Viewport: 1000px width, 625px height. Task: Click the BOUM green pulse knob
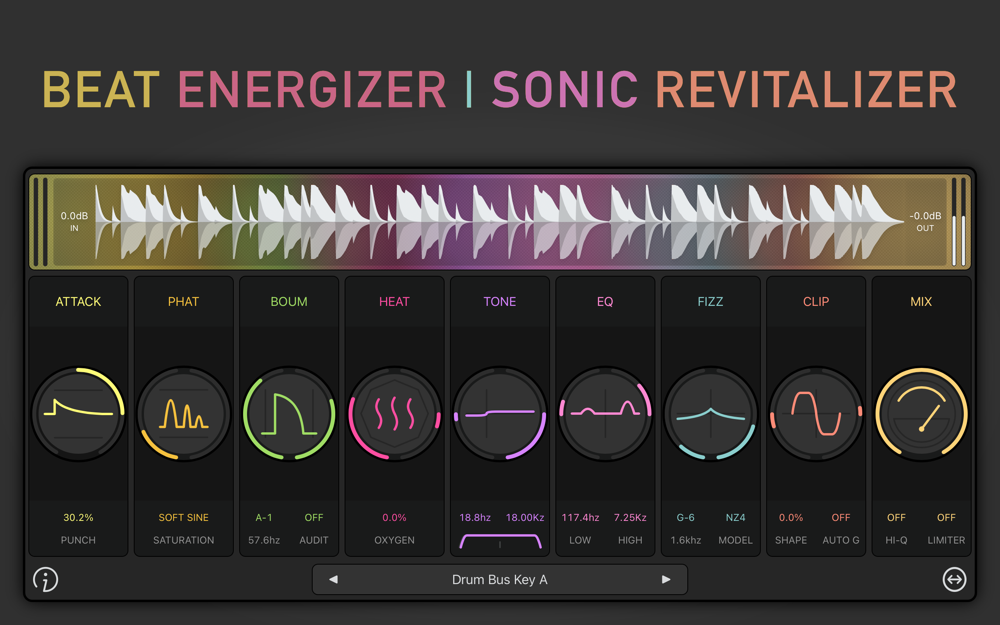289,414
